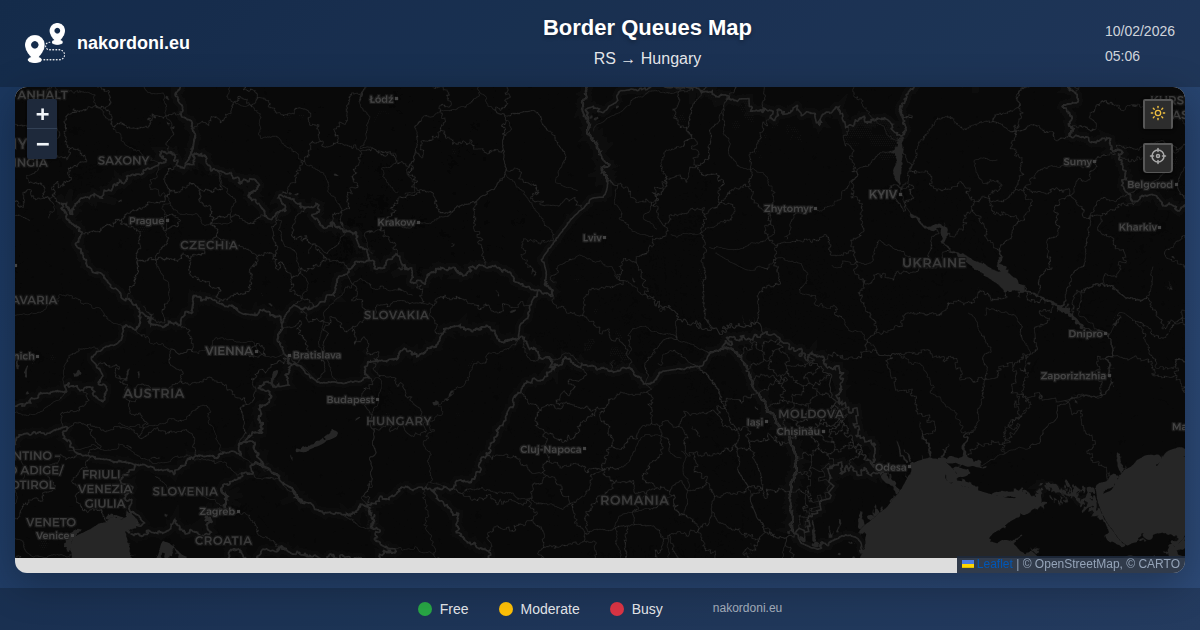Click the Border Queues Map heading
Viewport: 1200px width, 630px height.
click(x=647, y=28)
